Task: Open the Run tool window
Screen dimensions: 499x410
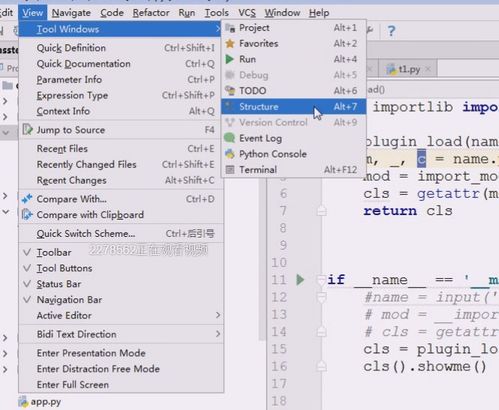Action: (x=293, y=59)
